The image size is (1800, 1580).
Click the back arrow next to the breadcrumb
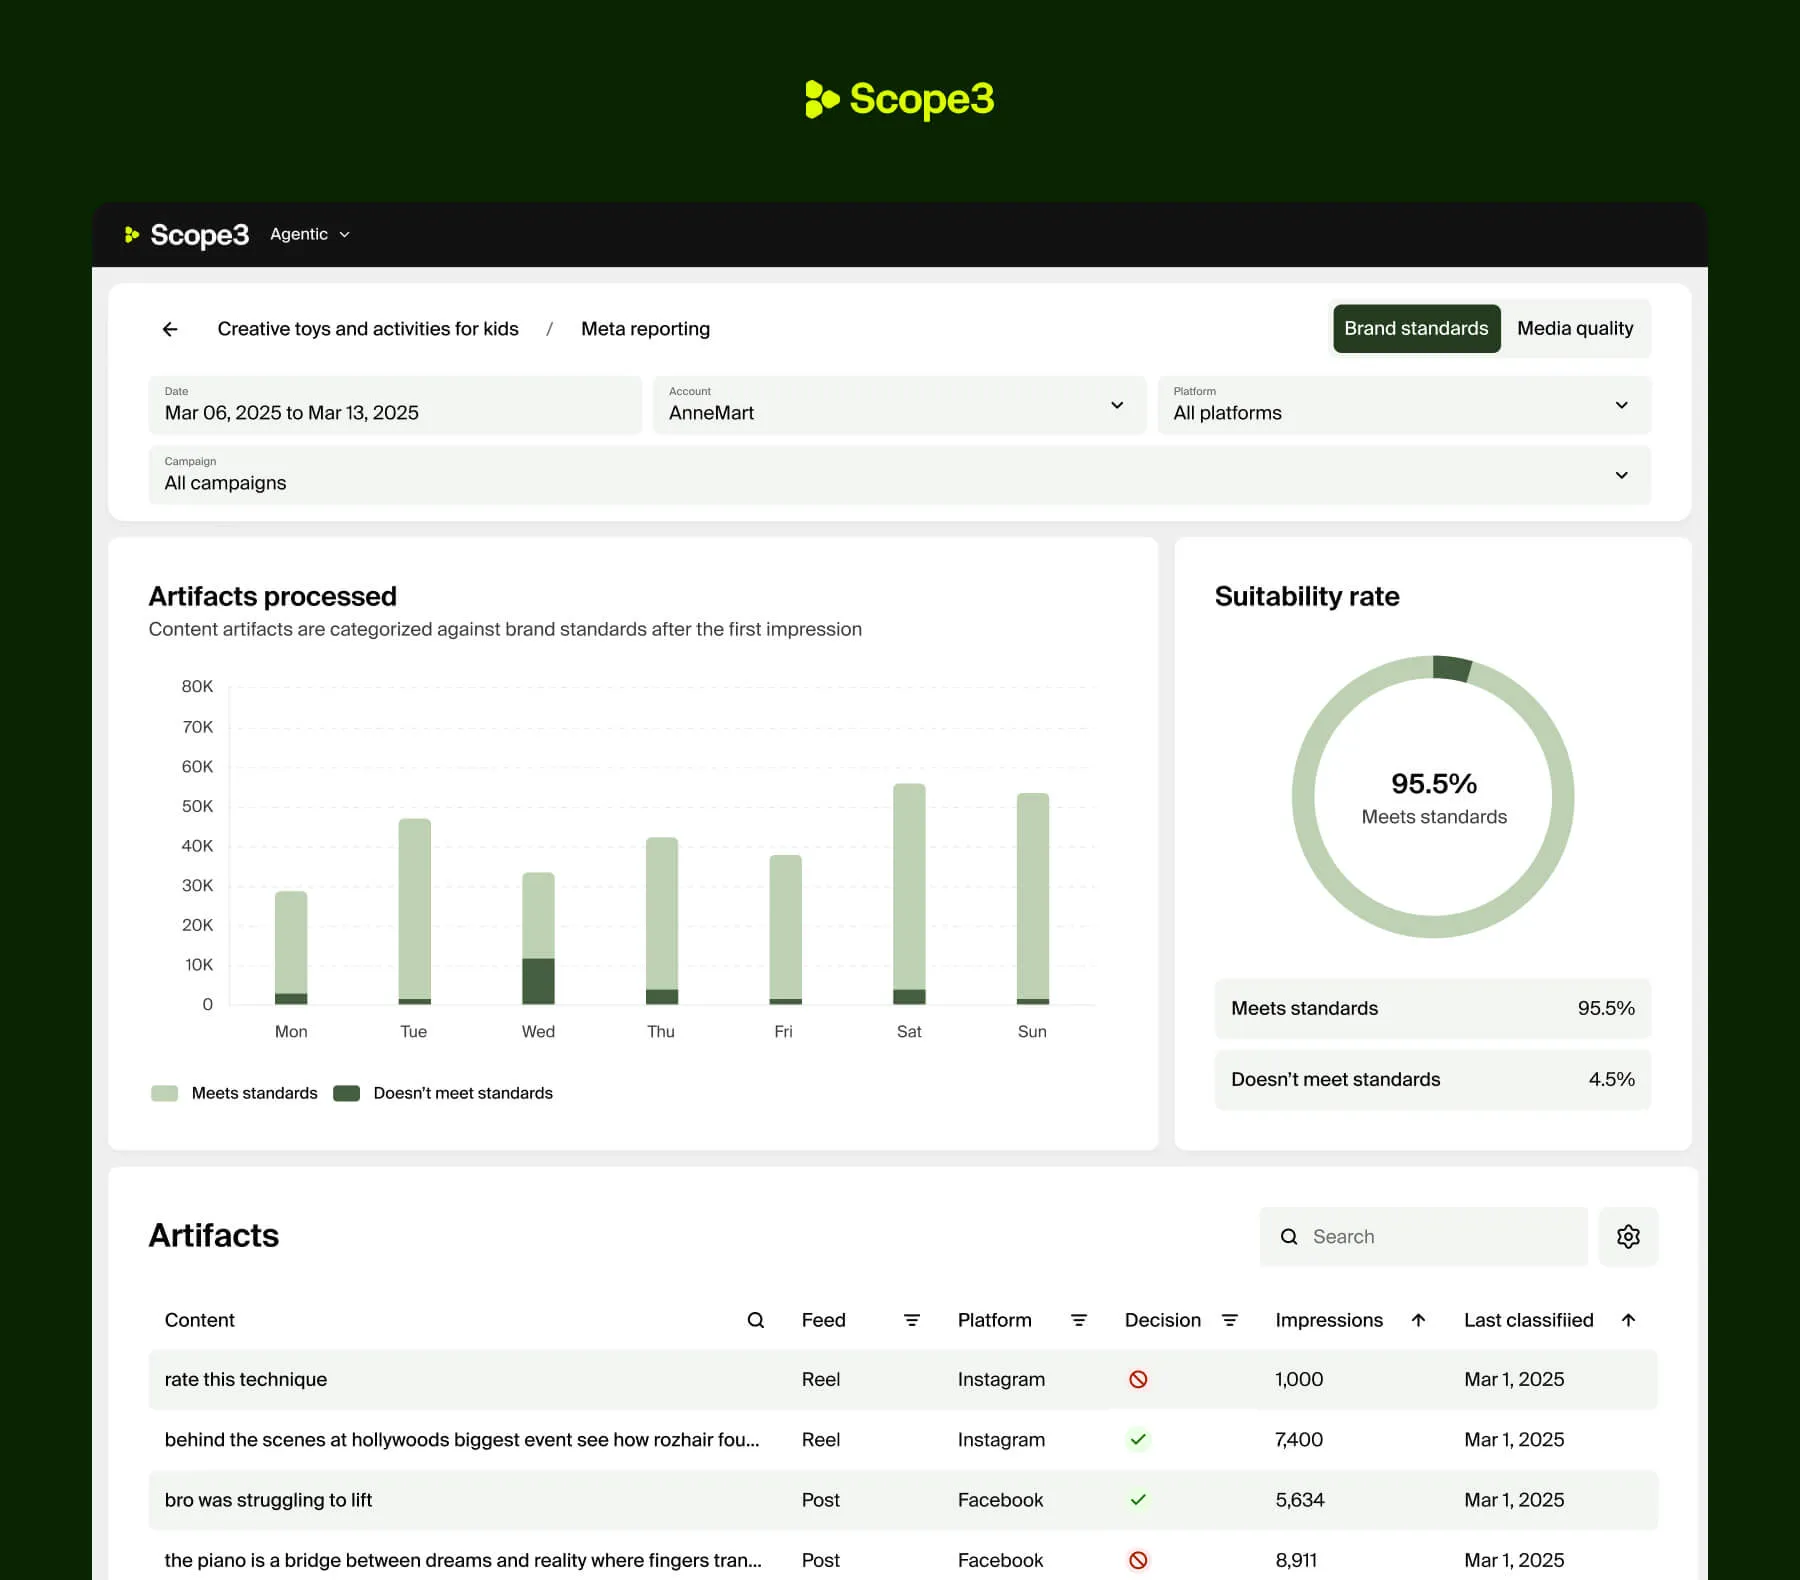(170, 328)
